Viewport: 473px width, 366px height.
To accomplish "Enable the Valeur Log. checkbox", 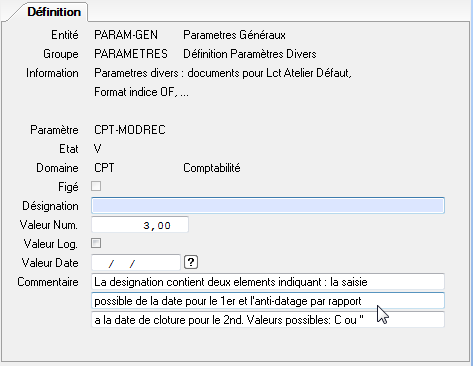I will click(x=96, y=243).
